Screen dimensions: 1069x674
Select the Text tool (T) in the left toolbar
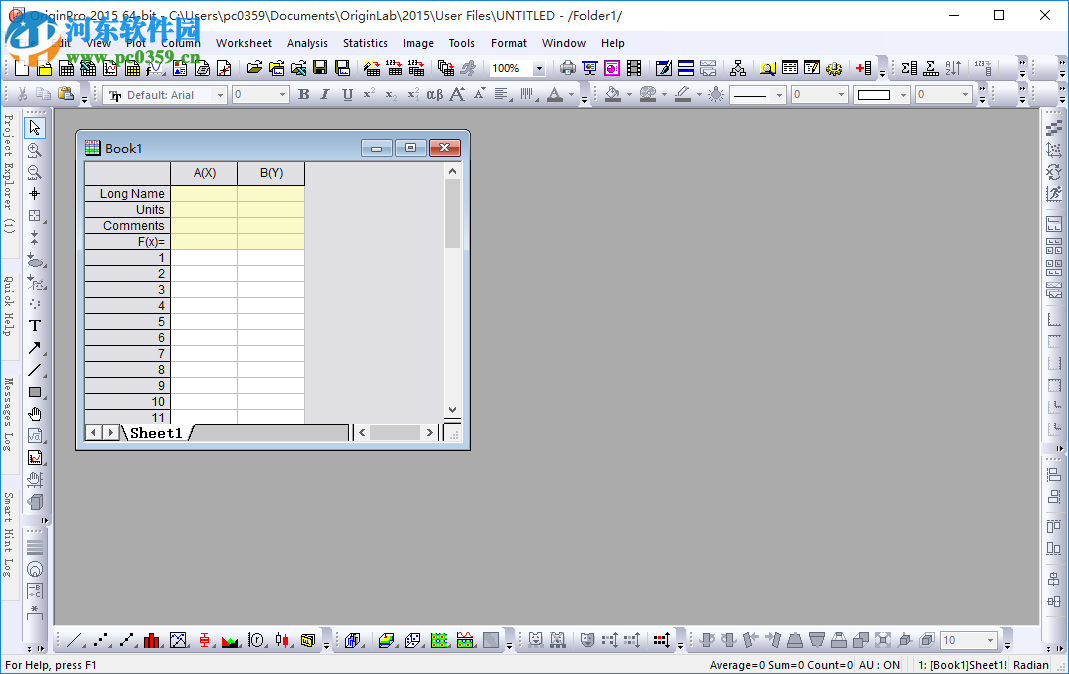[35, 326]
